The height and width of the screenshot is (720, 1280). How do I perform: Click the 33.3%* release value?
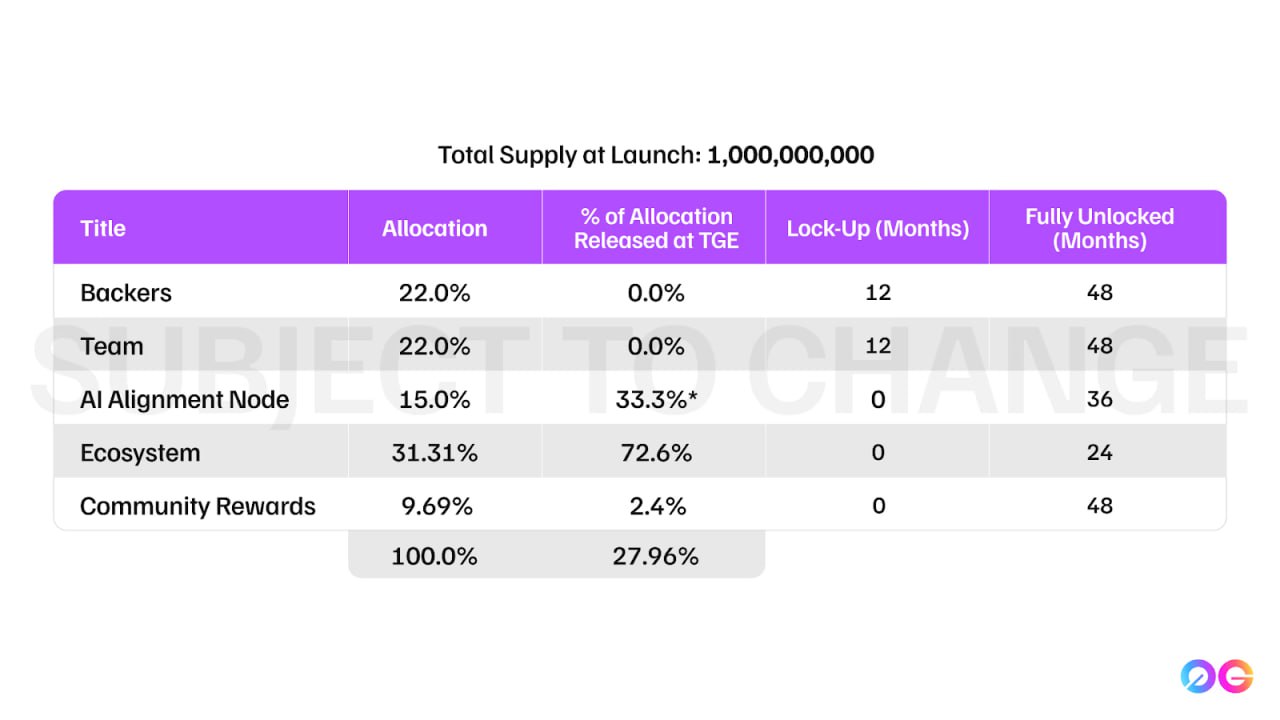click(656, 400)
